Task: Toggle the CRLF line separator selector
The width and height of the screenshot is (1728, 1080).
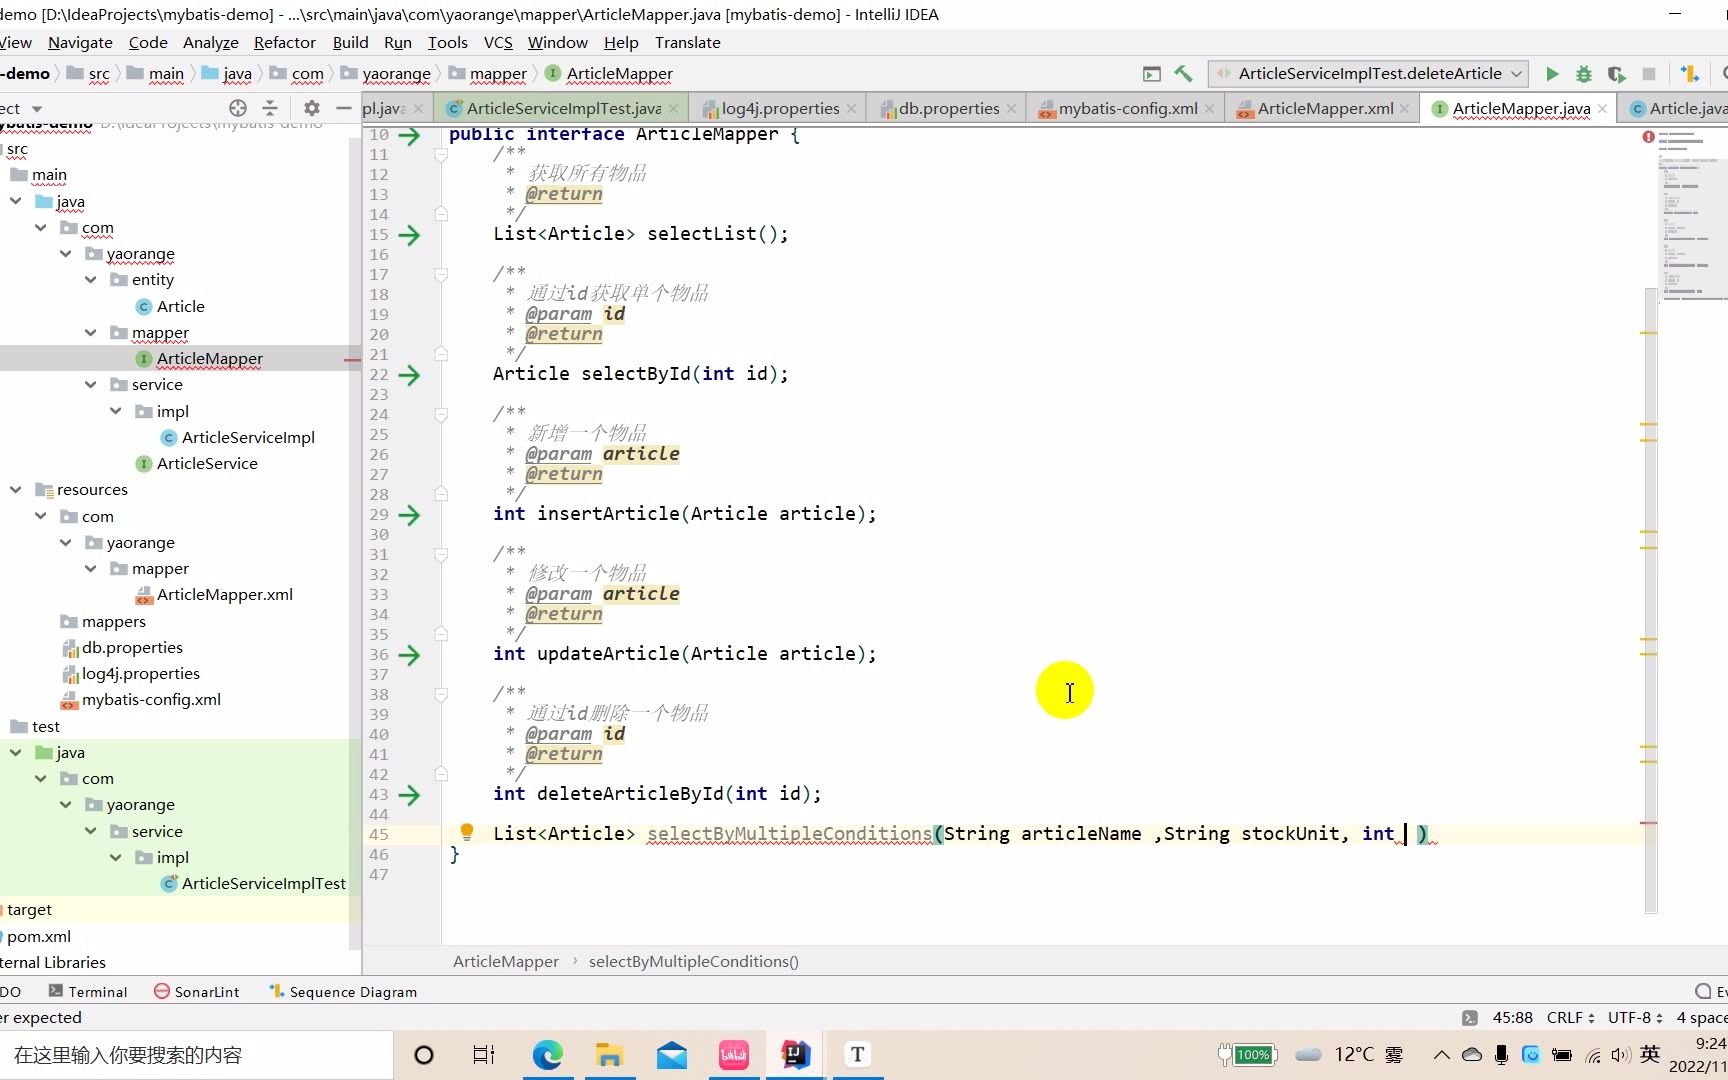Action: [x=1566, y=1017]
